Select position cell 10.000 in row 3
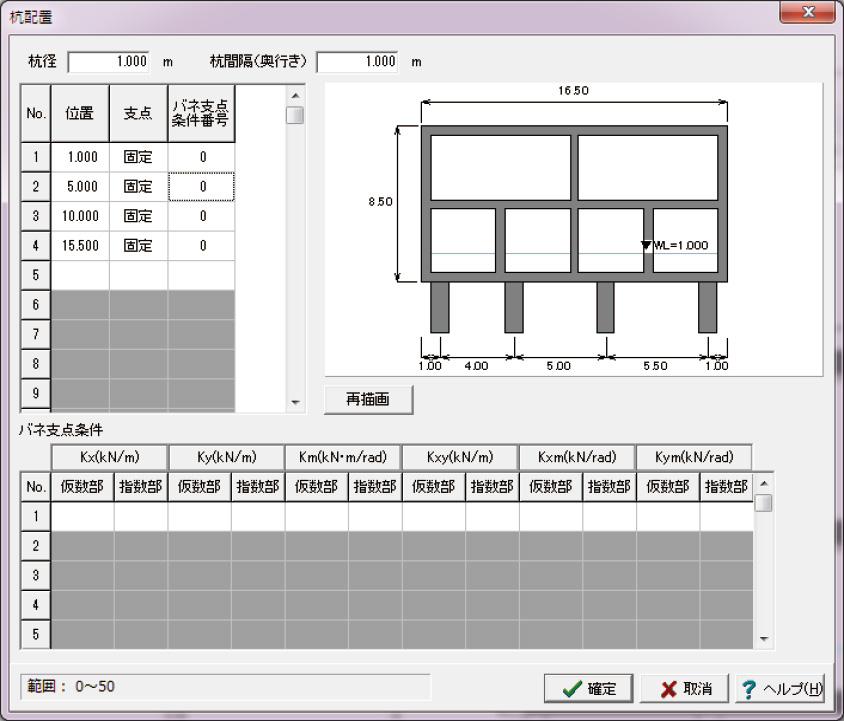 click(x=80, y=216)
